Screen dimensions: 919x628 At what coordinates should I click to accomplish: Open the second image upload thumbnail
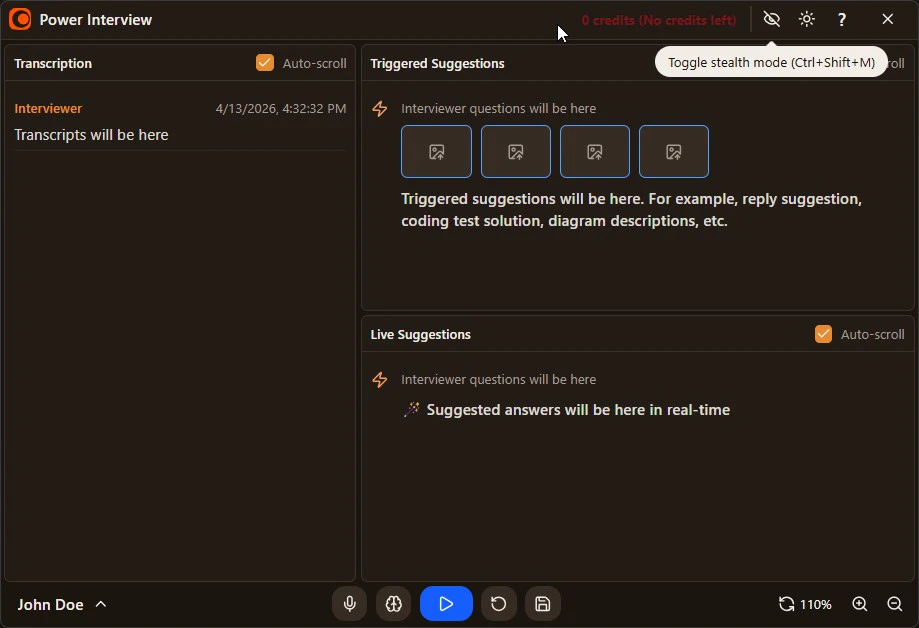(x=516, y=151)
